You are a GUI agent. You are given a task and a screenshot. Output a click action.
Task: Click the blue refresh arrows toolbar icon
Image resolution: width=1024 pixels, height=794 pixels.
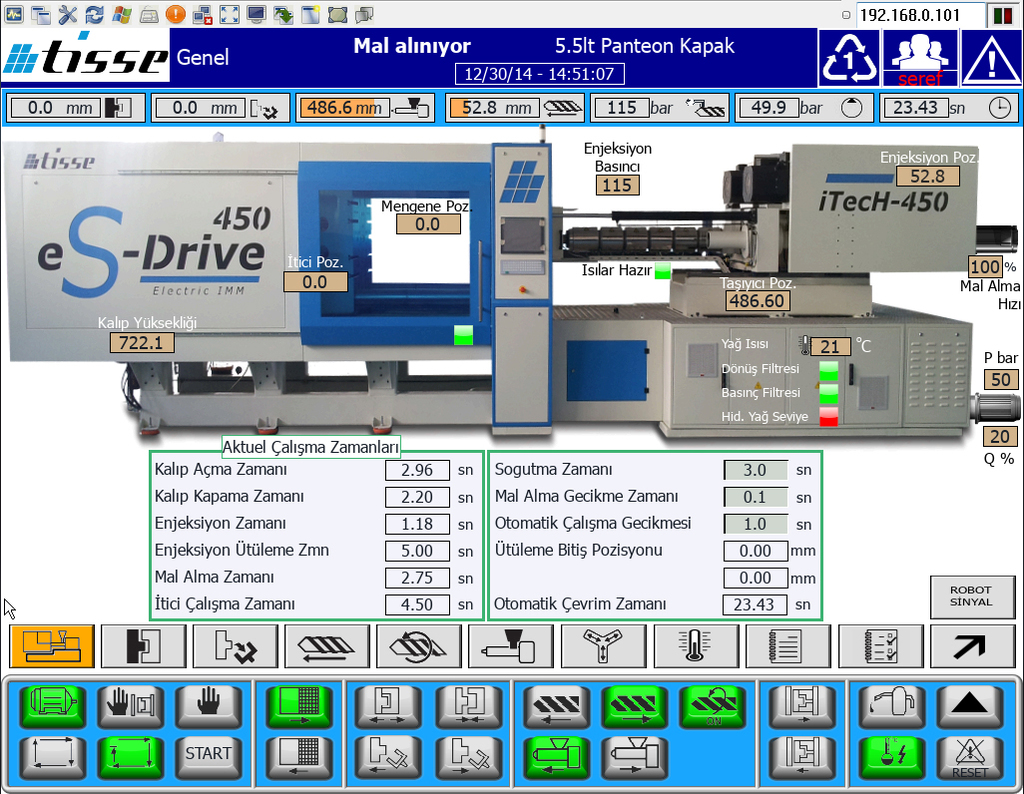tap(94, 14)
